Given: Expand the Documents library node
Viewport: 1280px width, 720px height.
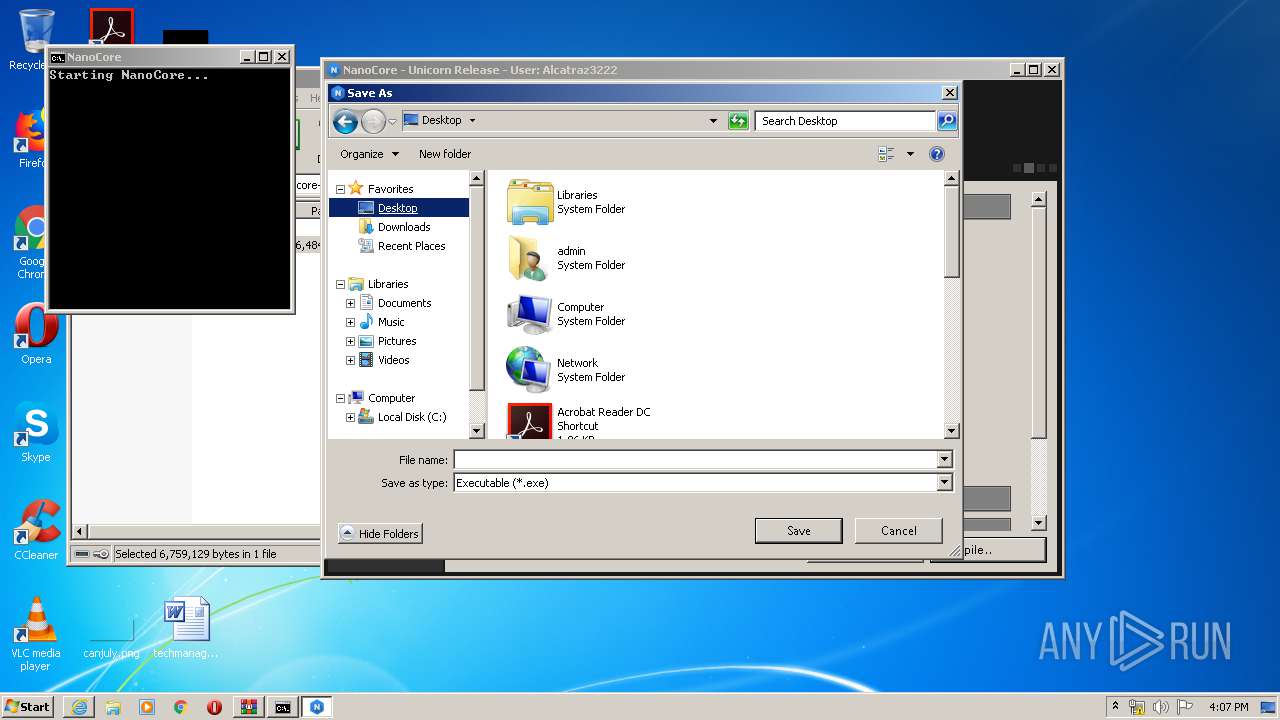Looking at the screenshot, I should (x=350, y=303).
